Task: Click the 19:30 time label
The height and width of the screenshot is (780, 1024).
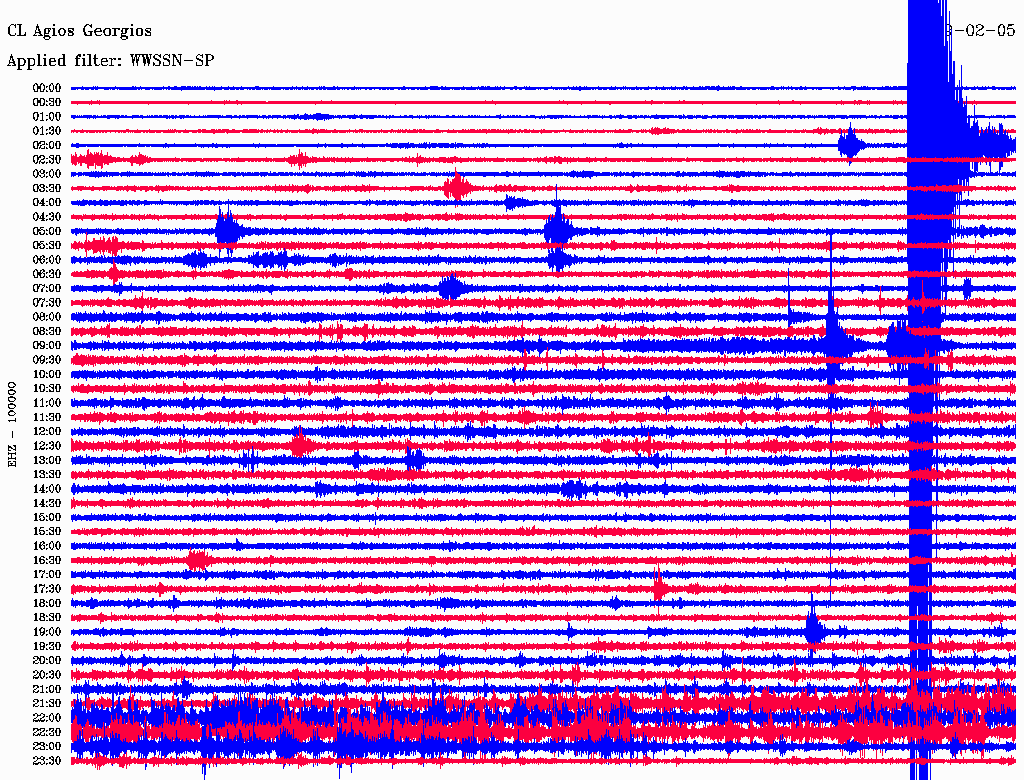Action: click(x=47, y=646)
